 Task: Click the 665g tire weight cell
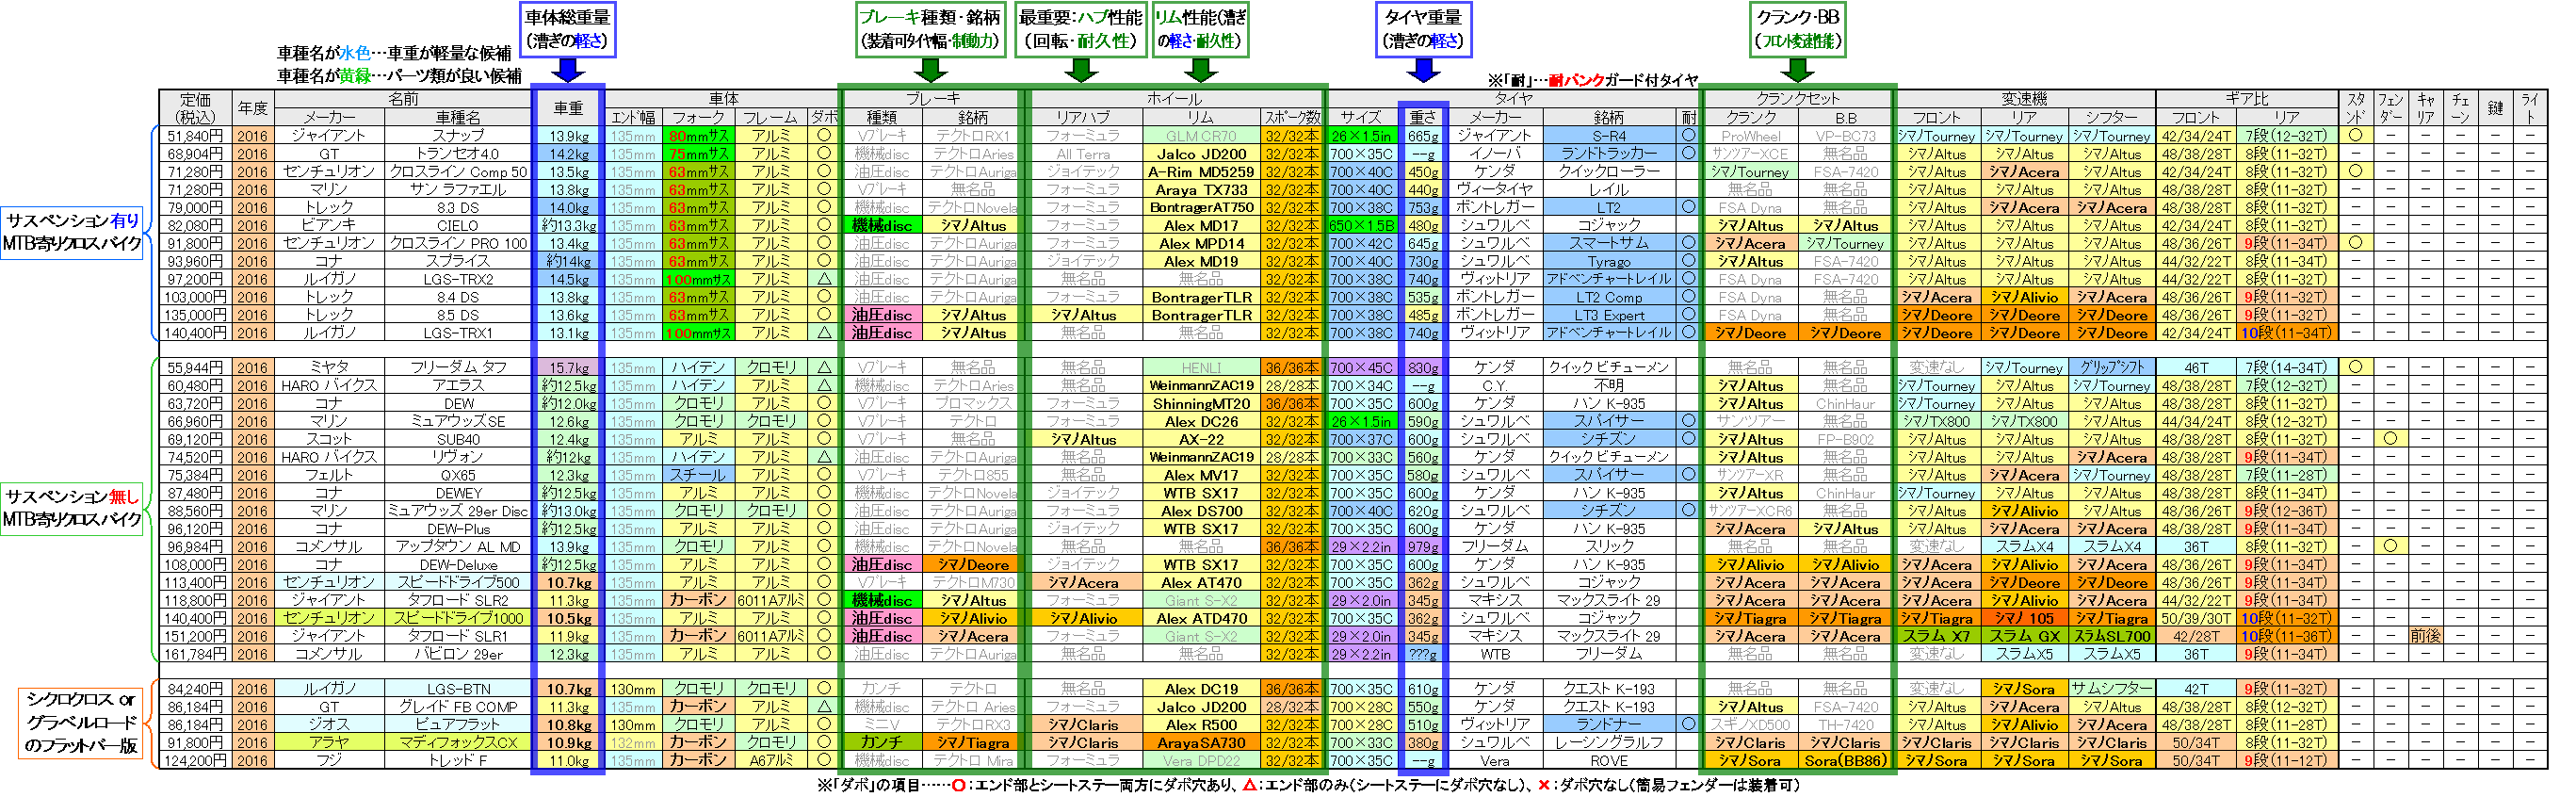pos(1422,136)
